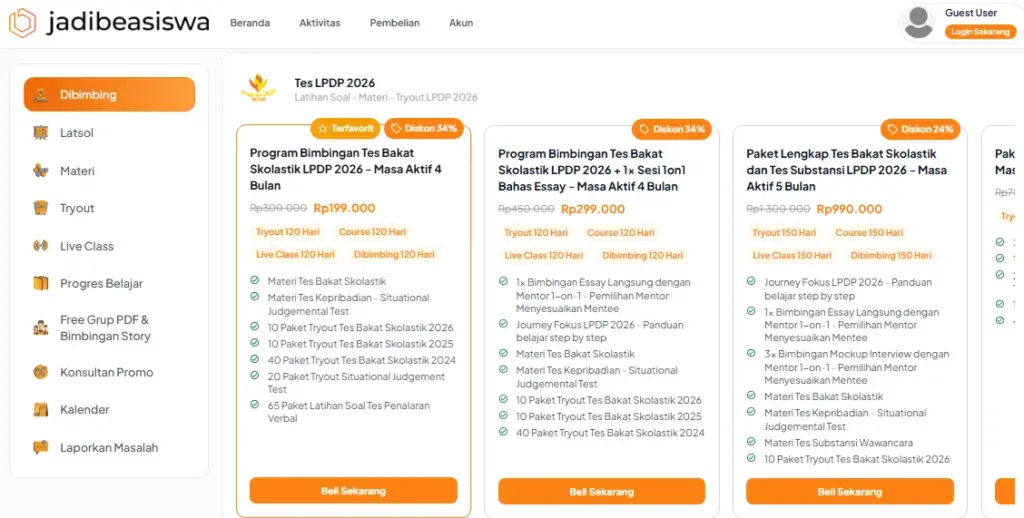Click the Login Sekarang button

coord(980,31)
